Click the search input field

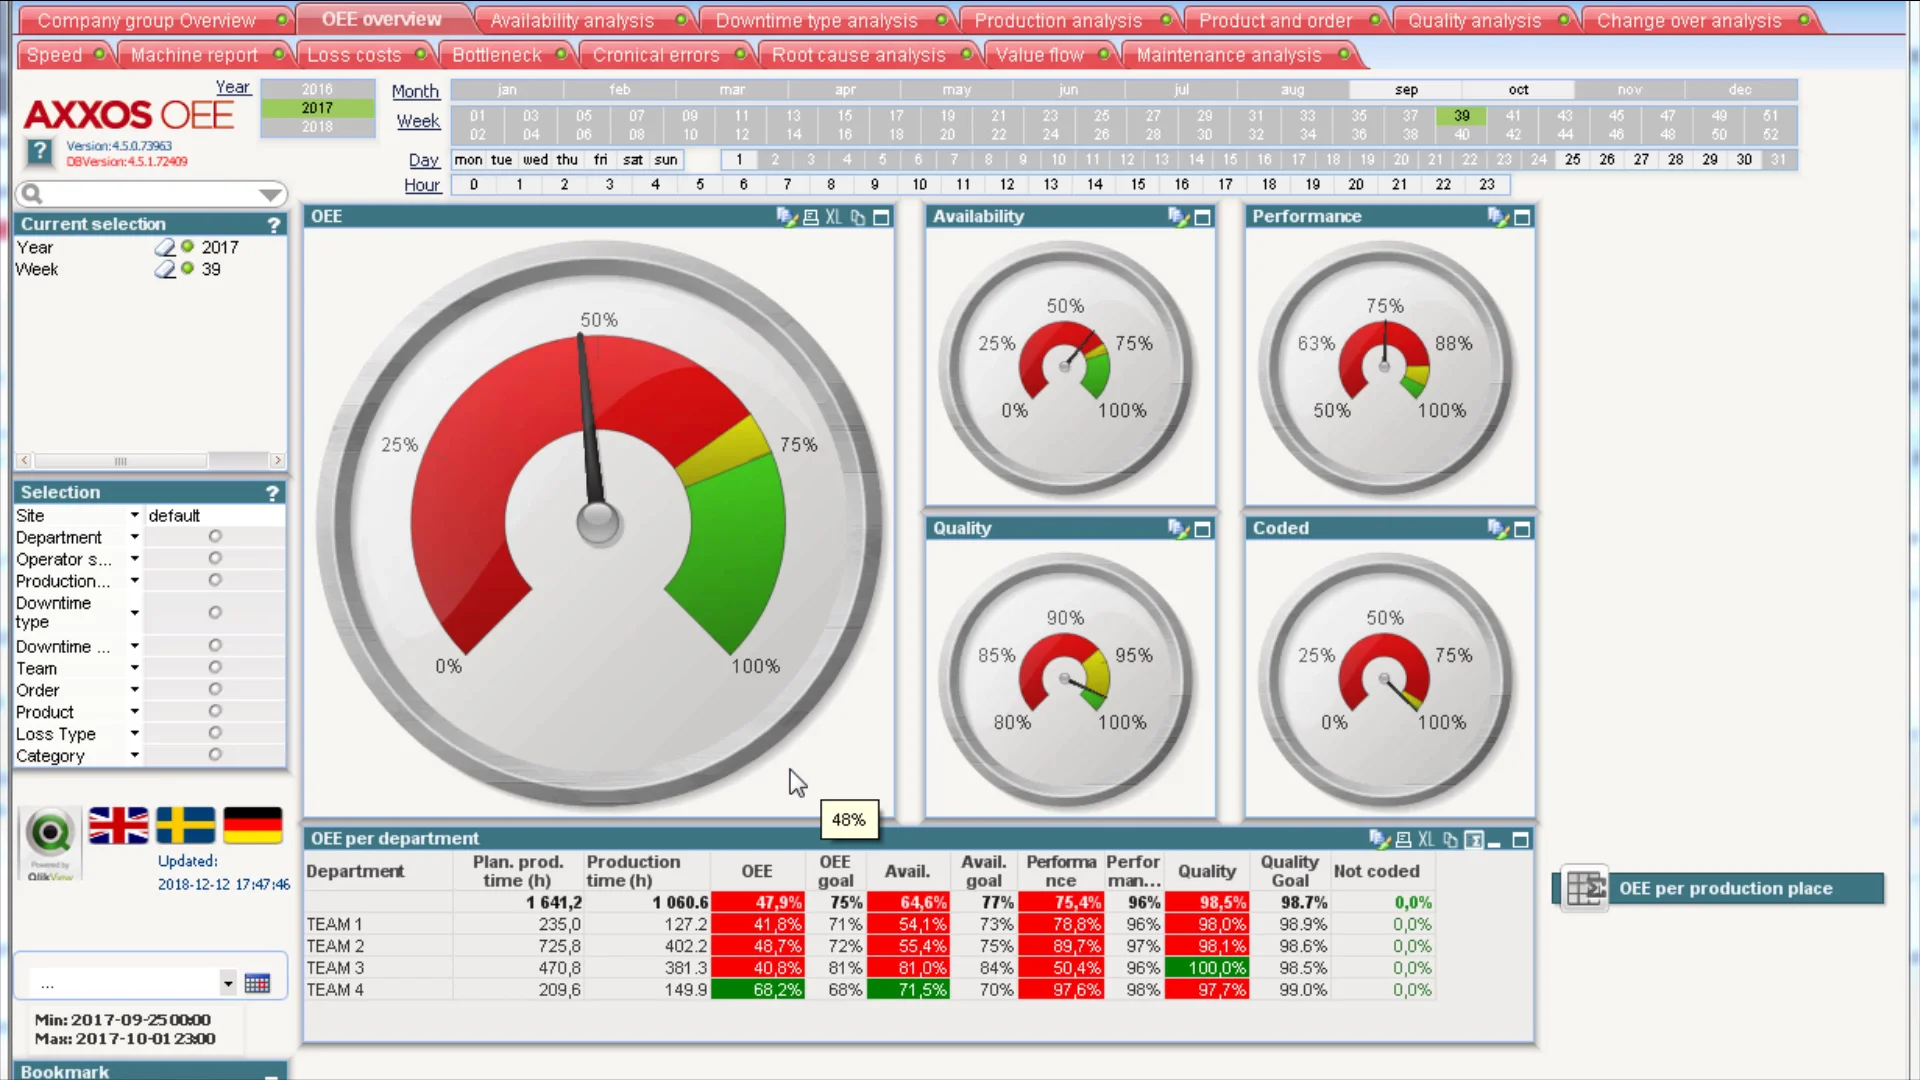point(150,194)
